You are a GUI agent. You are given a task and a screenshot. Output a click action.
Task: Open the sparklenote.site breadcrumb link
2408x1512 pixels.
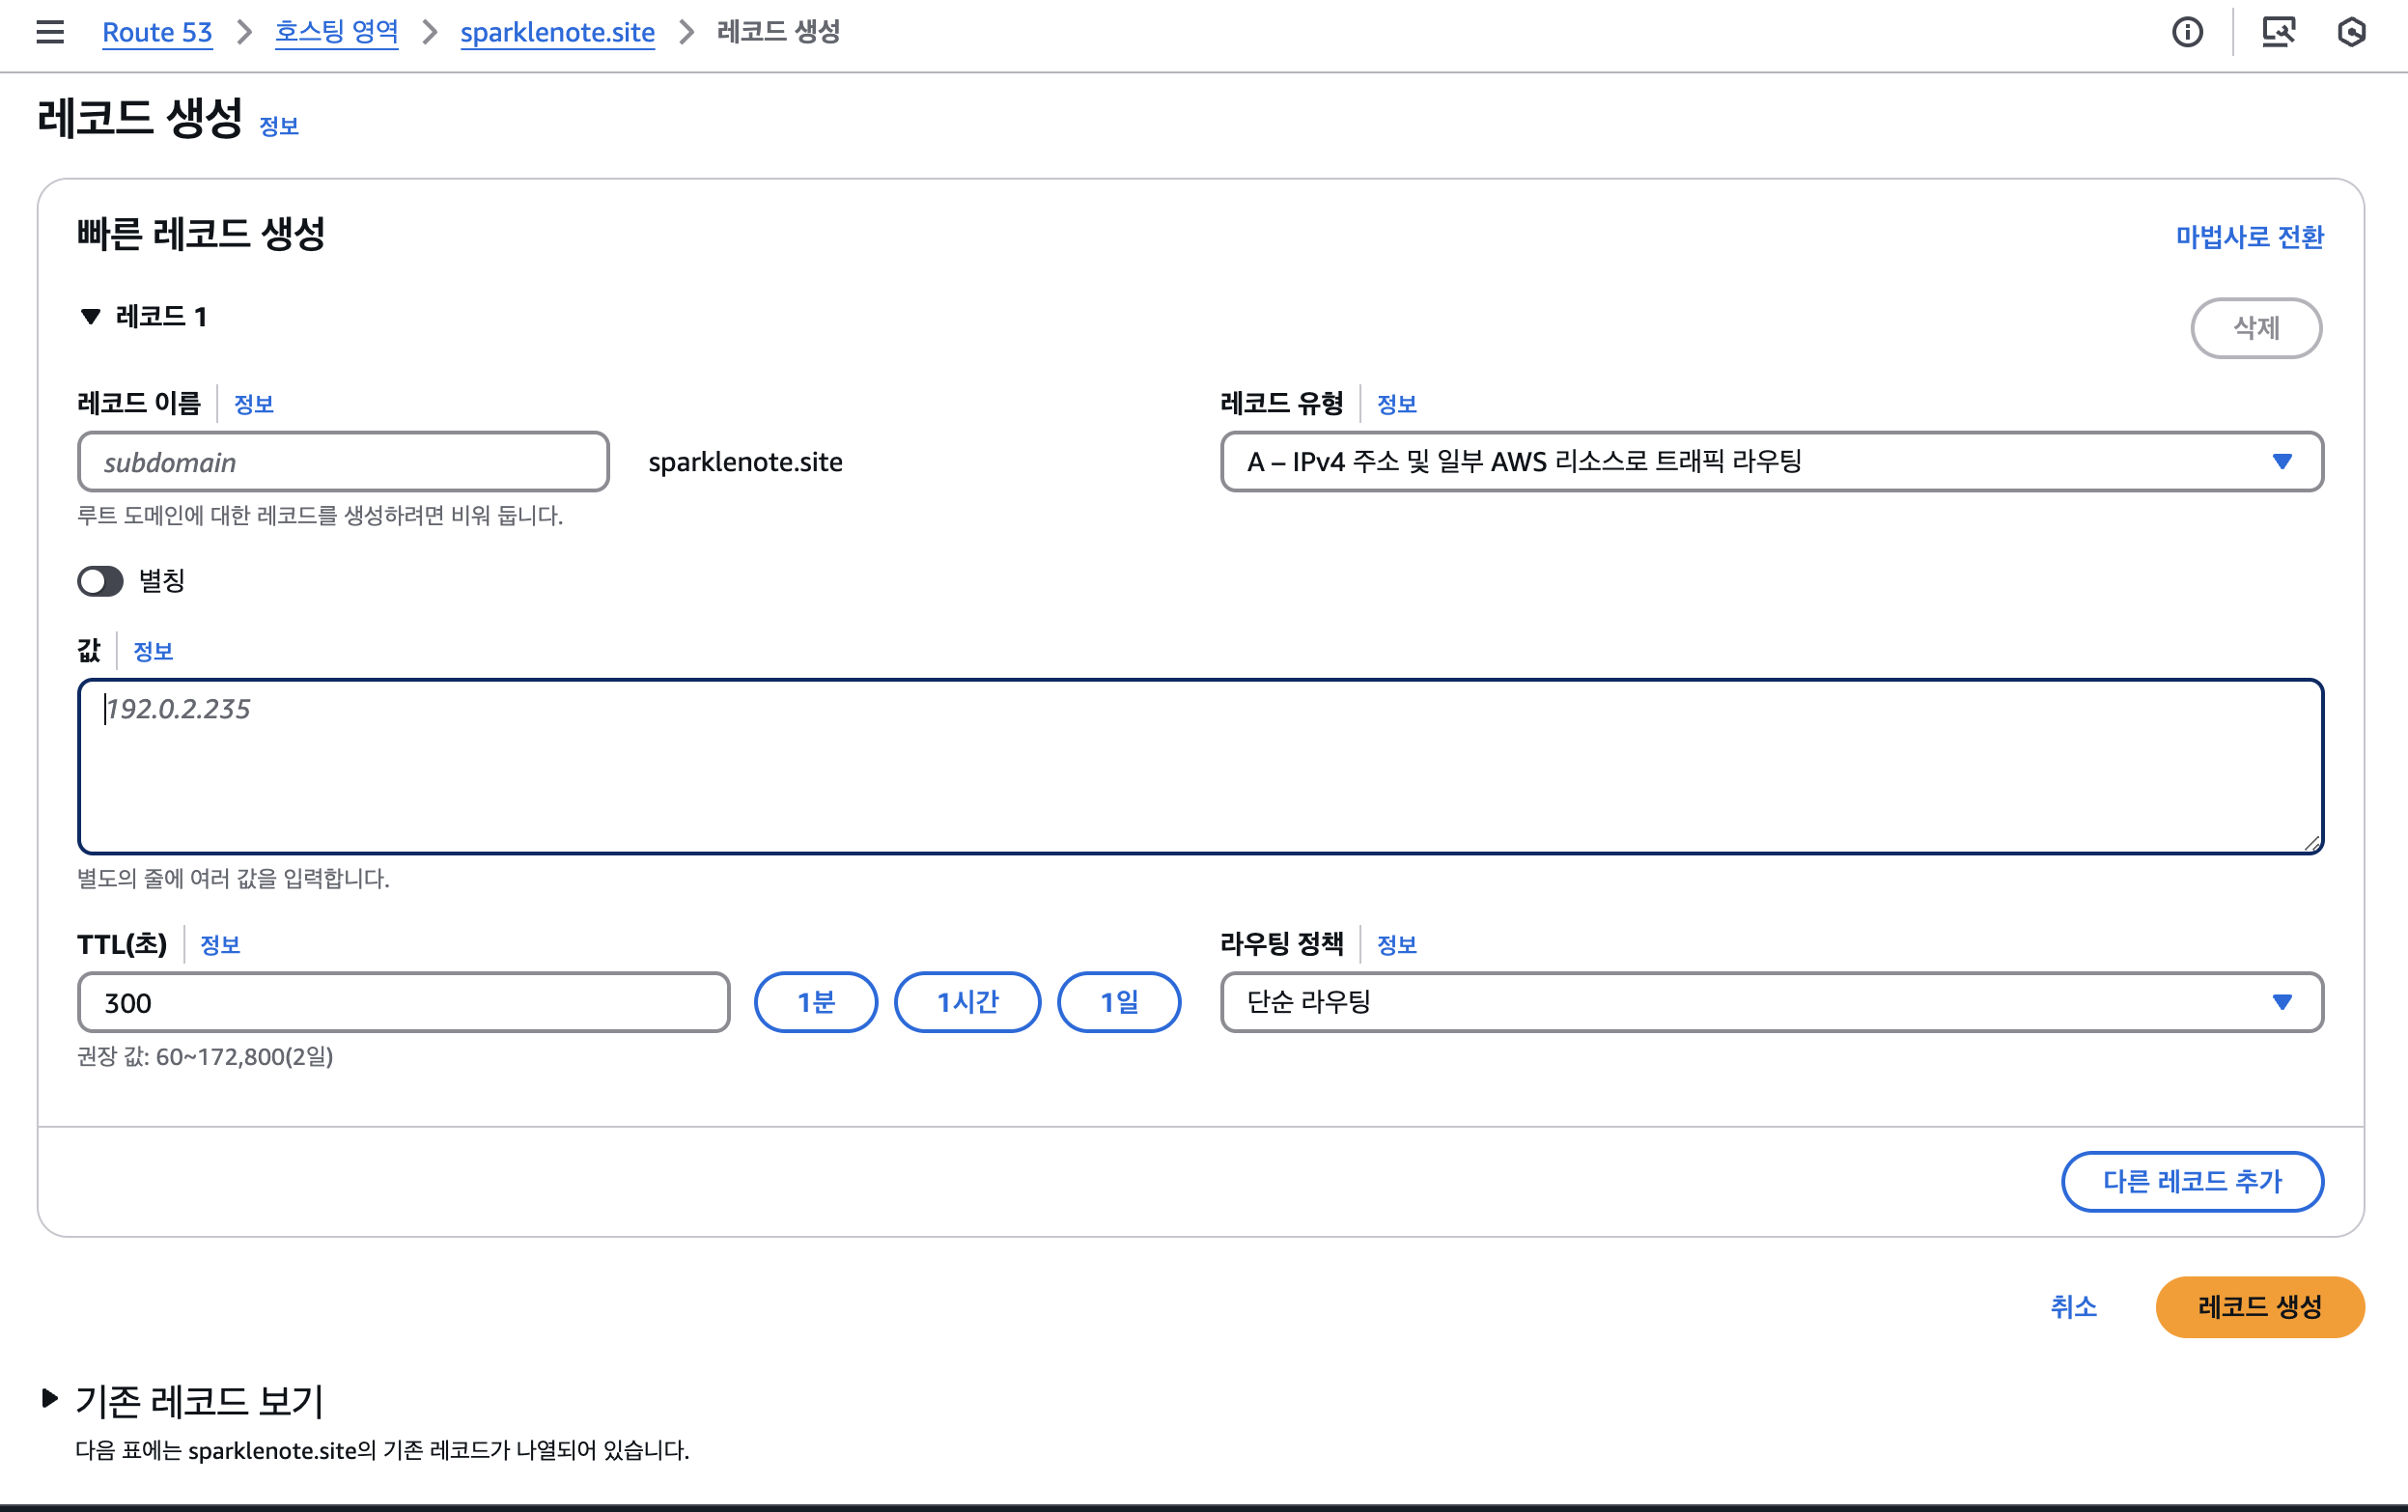557,32
